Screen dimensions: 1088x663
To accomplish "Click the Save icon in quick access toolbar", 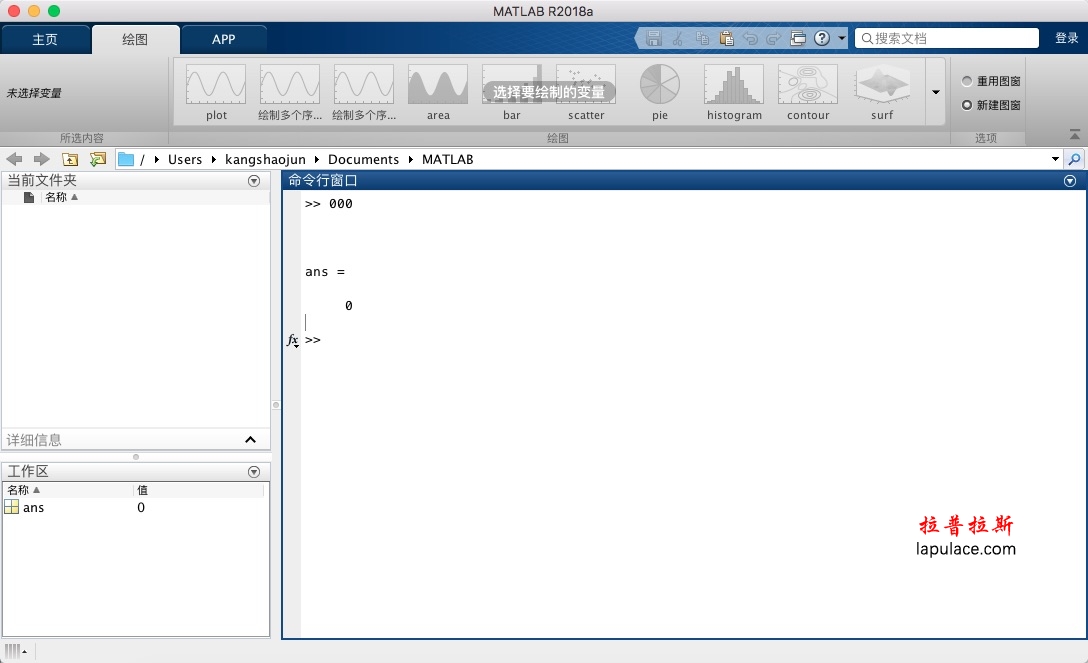I will [x=653, y=38].
